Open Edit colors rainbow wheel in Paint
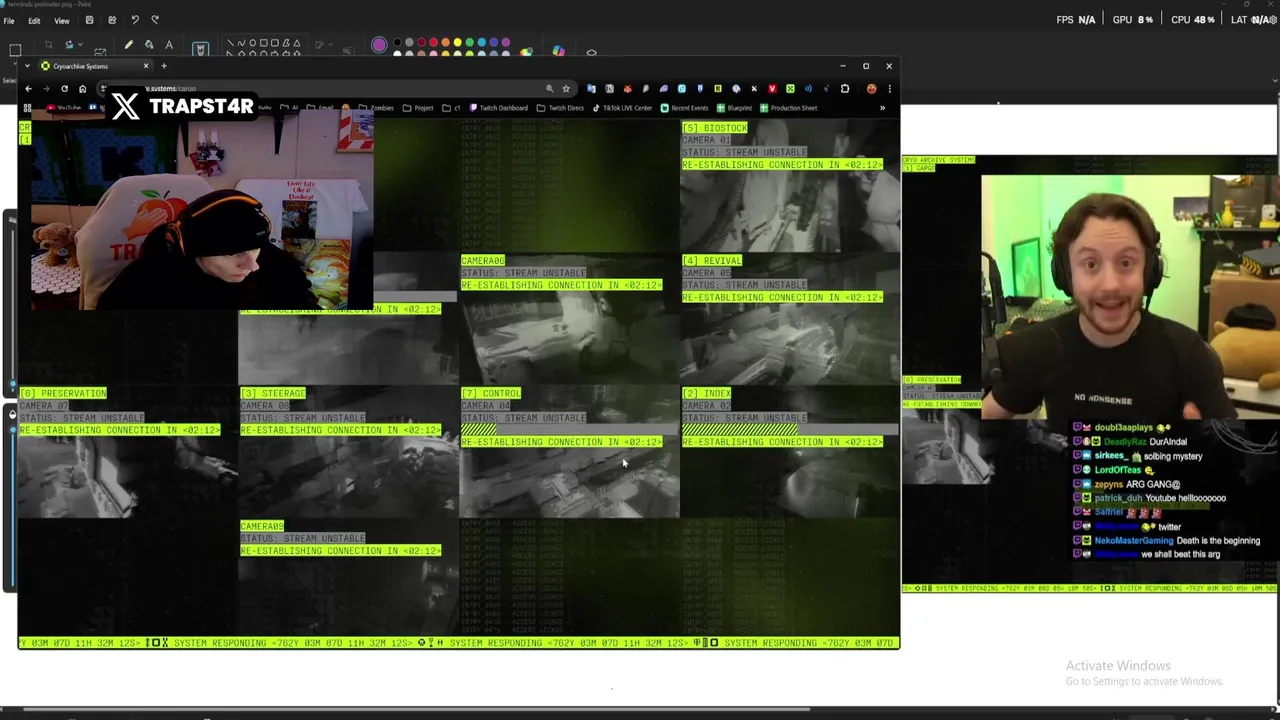 (526, 52)
